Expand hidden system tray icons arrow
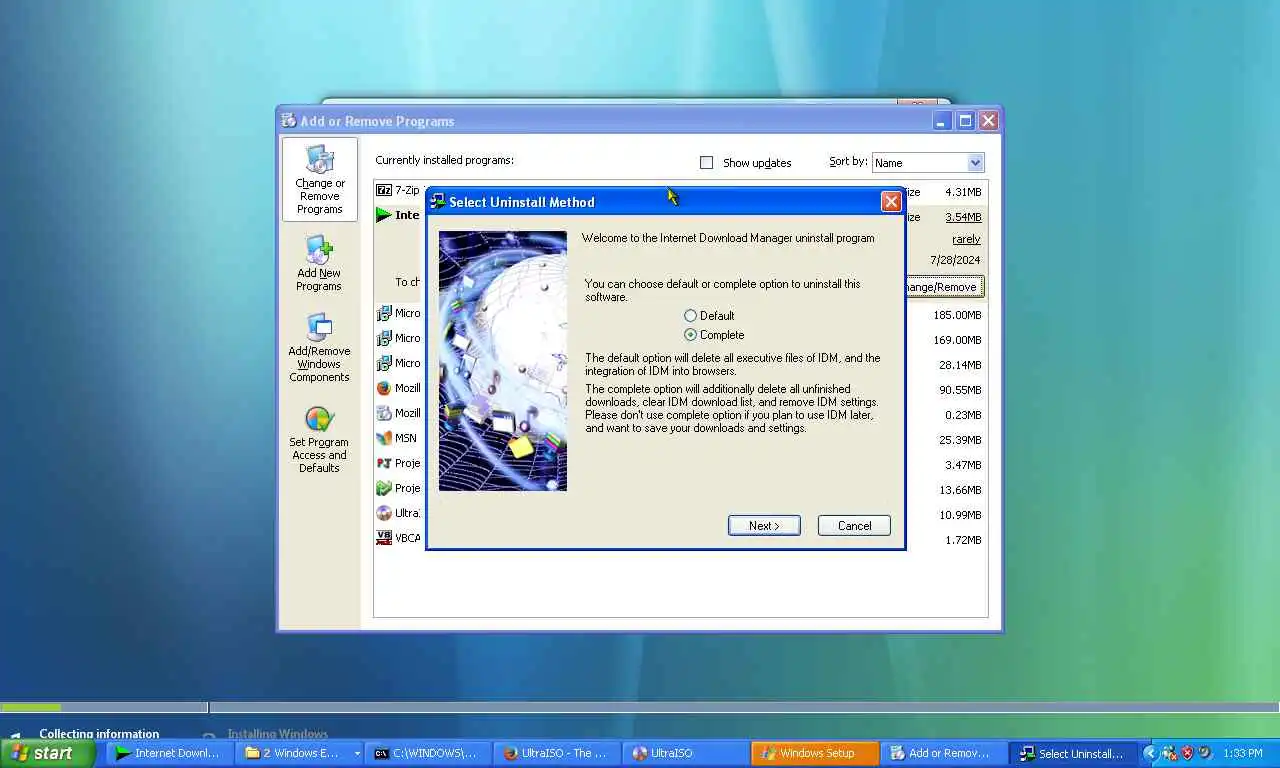 (1150, 753)
